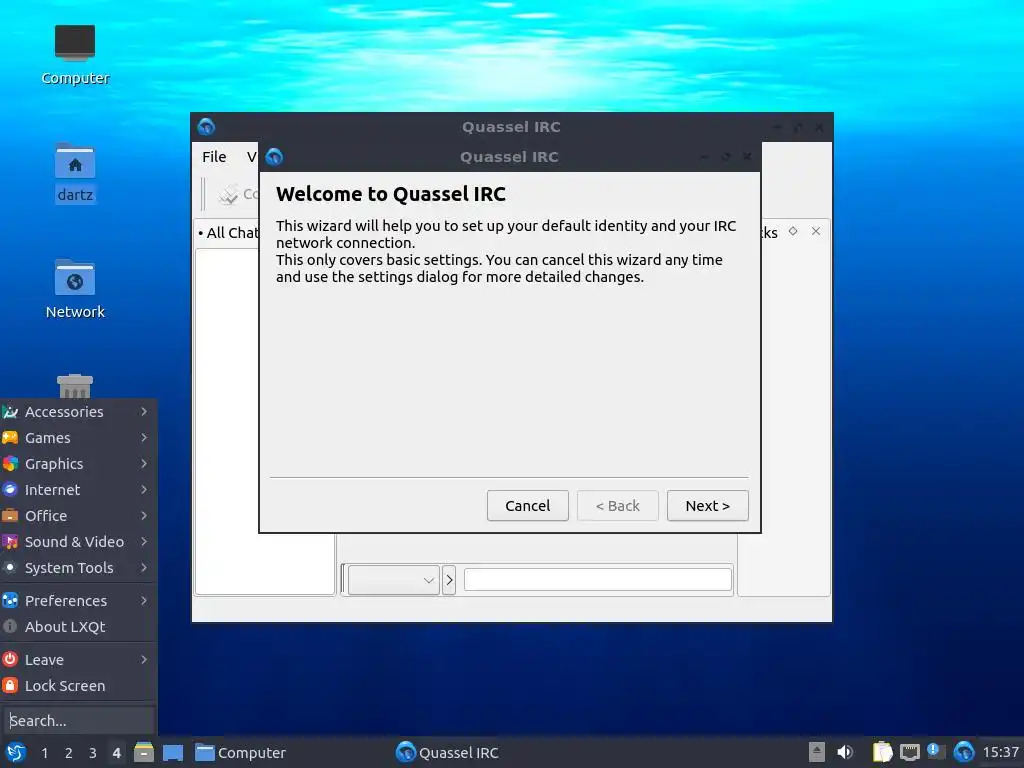Open the nick dropdown in Quassel input bar
Viewport: 1024px width, 768px height.
393,580
